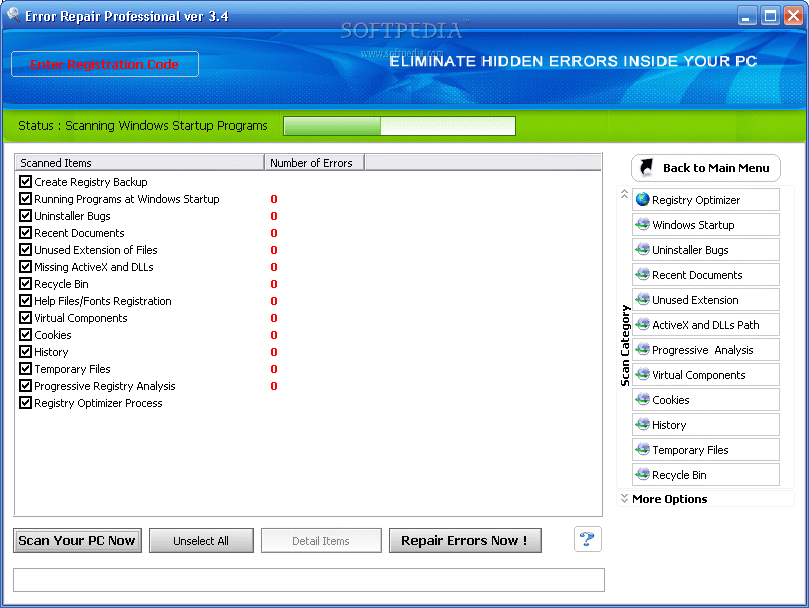Click the Windows Startup category icon
Viewport: 809px width, 608px height.
[x=642, y=224]
